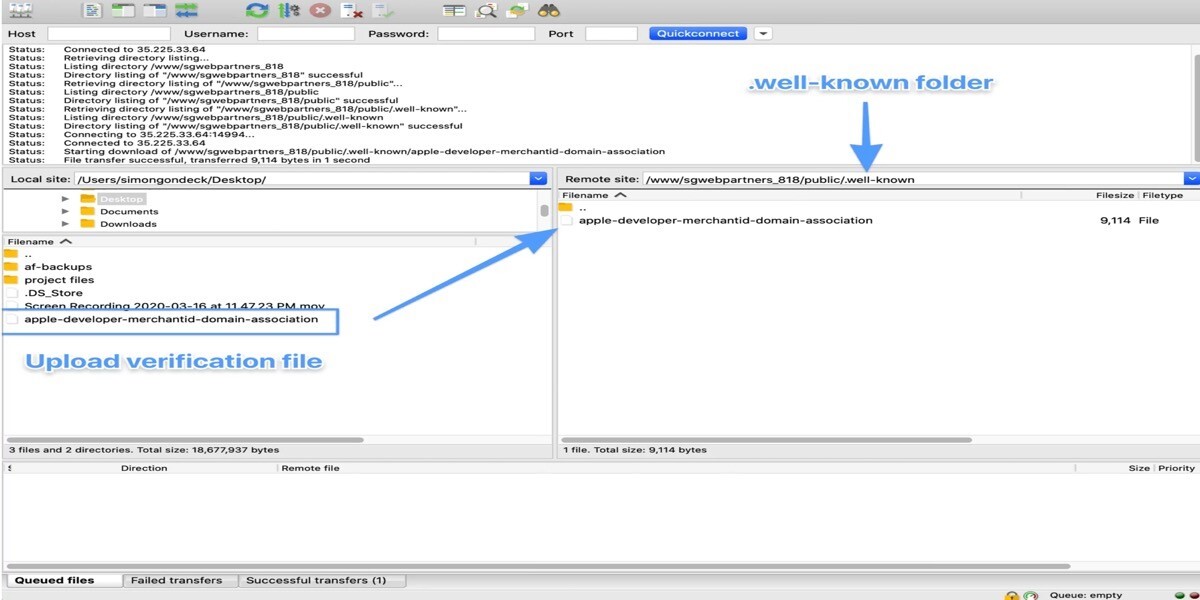The image size is (1200, 600).
Task: Open the directory listing filters icon
Action: [454, 11]
